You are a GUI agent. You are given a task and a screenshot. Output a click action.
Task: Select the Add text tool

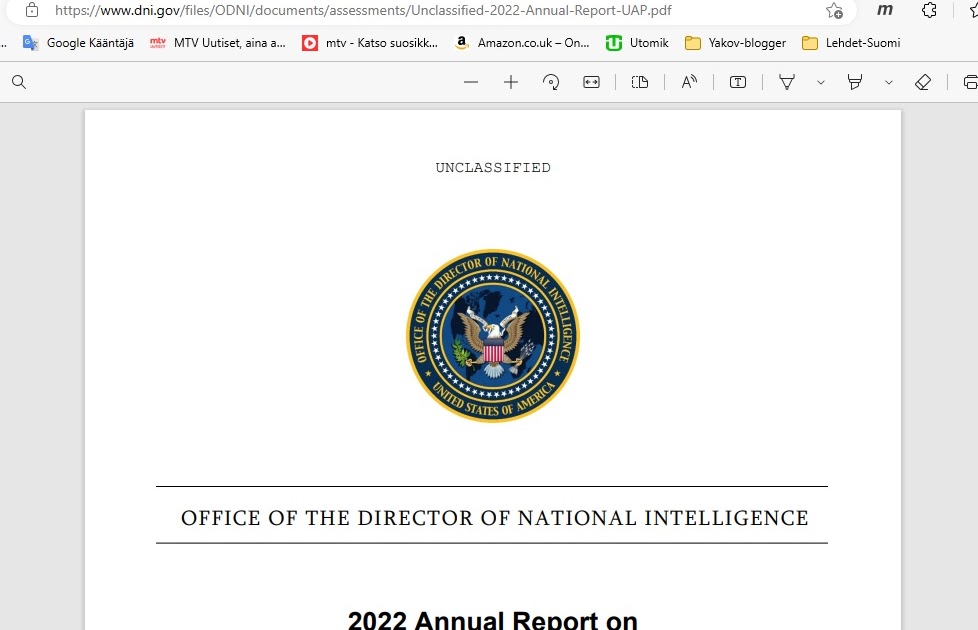738,82
